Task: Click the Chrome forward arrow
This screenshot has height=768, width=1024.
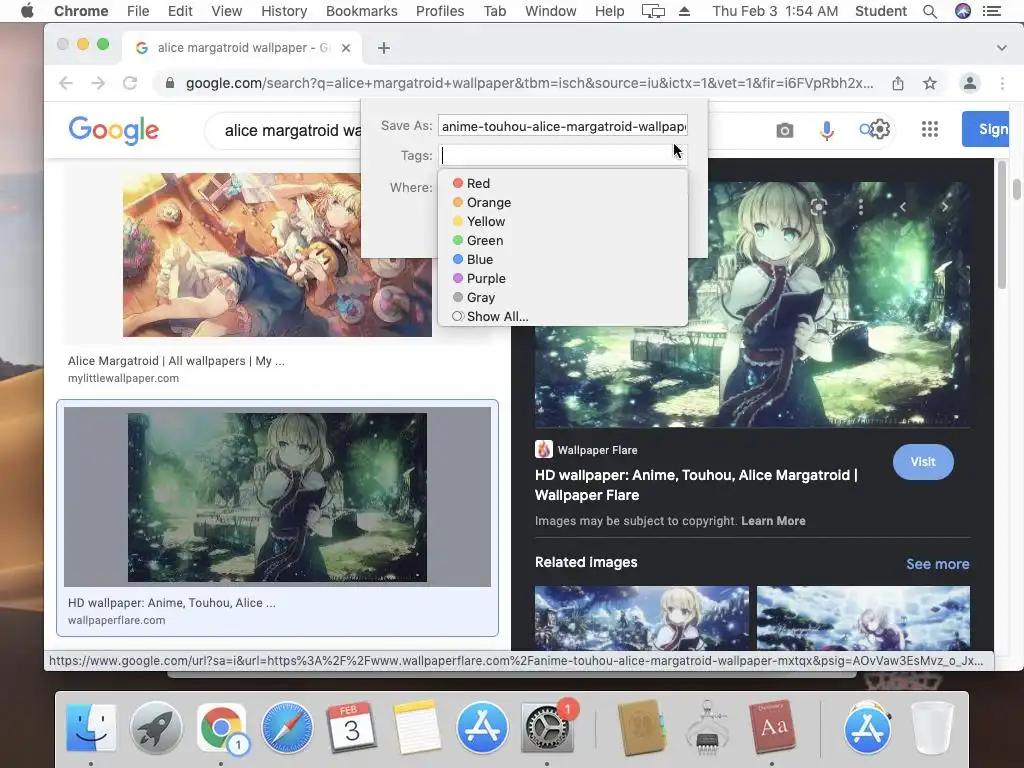Action: click(x=98, y=83)
